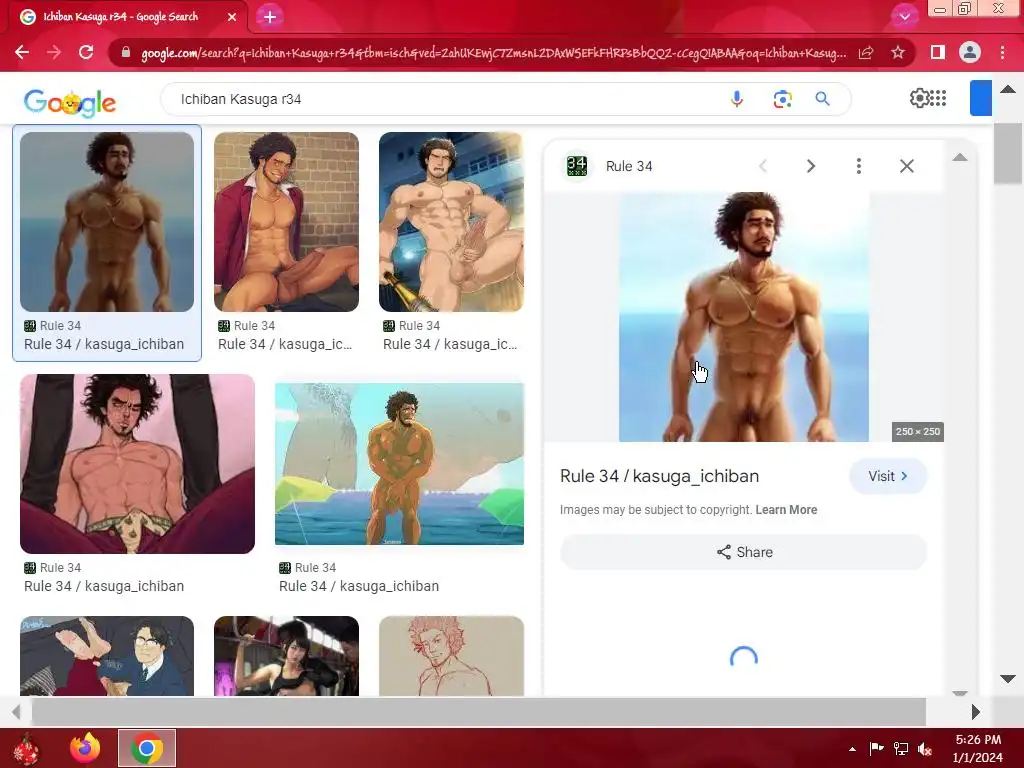Open the Chrome profile avatar menu

pos(970,52)
